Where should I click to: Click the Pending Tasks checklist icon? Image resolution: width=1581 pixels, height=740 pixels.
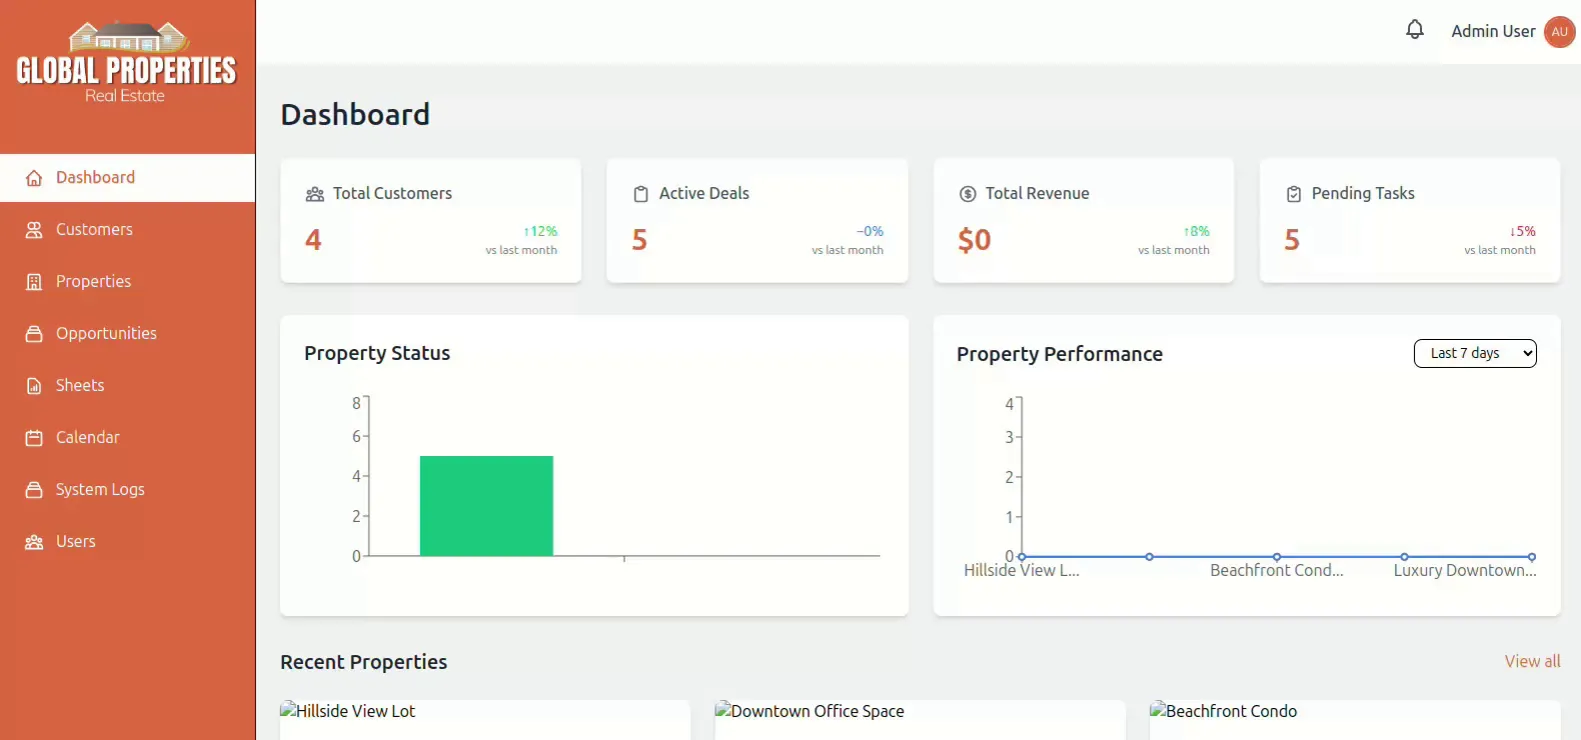[1294, 194]
